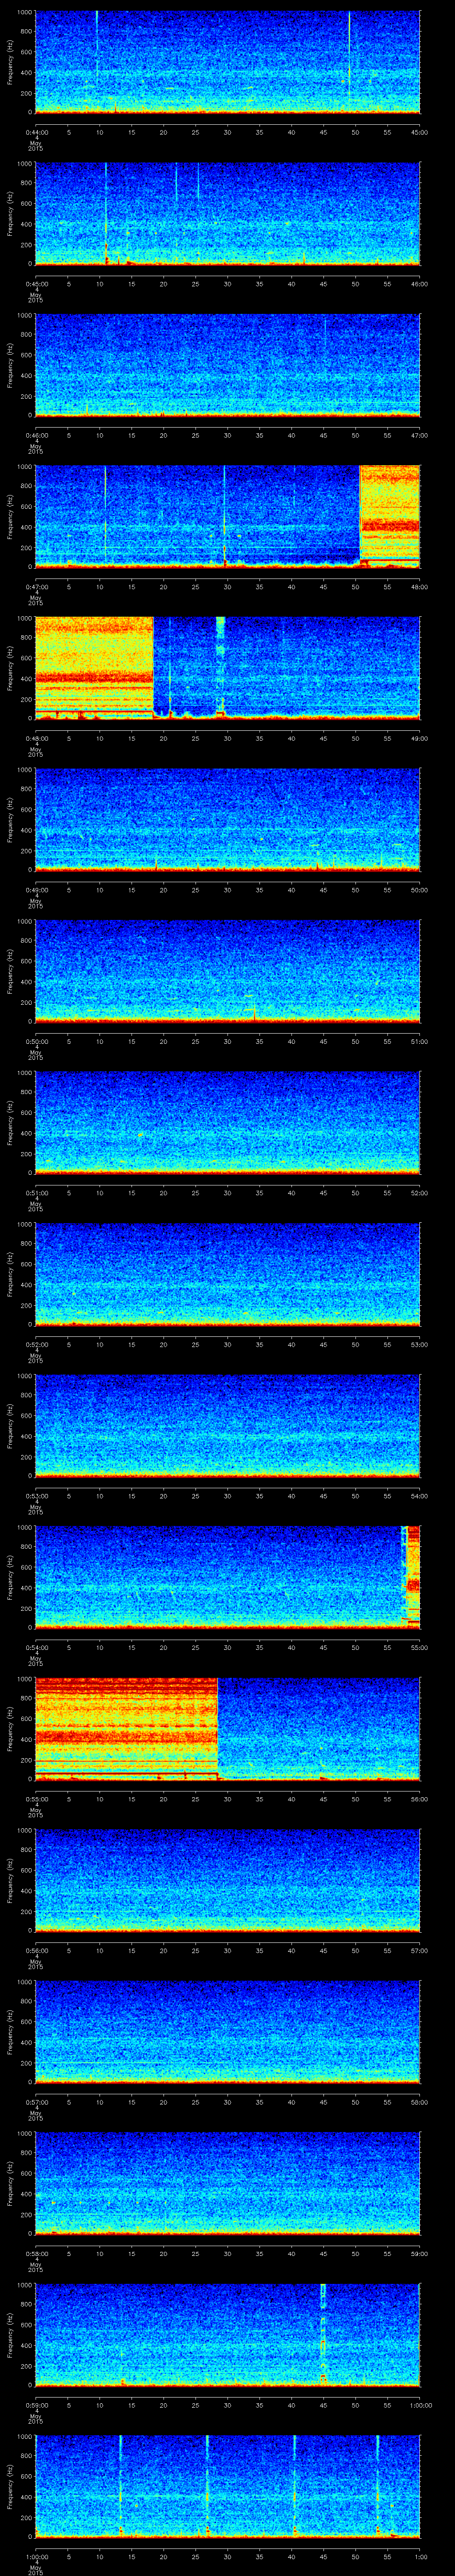Viewport: 455px width, 2576px height.
Task: Click the spectrogram panel starting at 0:55:00
Action: tap(228, 1728)
